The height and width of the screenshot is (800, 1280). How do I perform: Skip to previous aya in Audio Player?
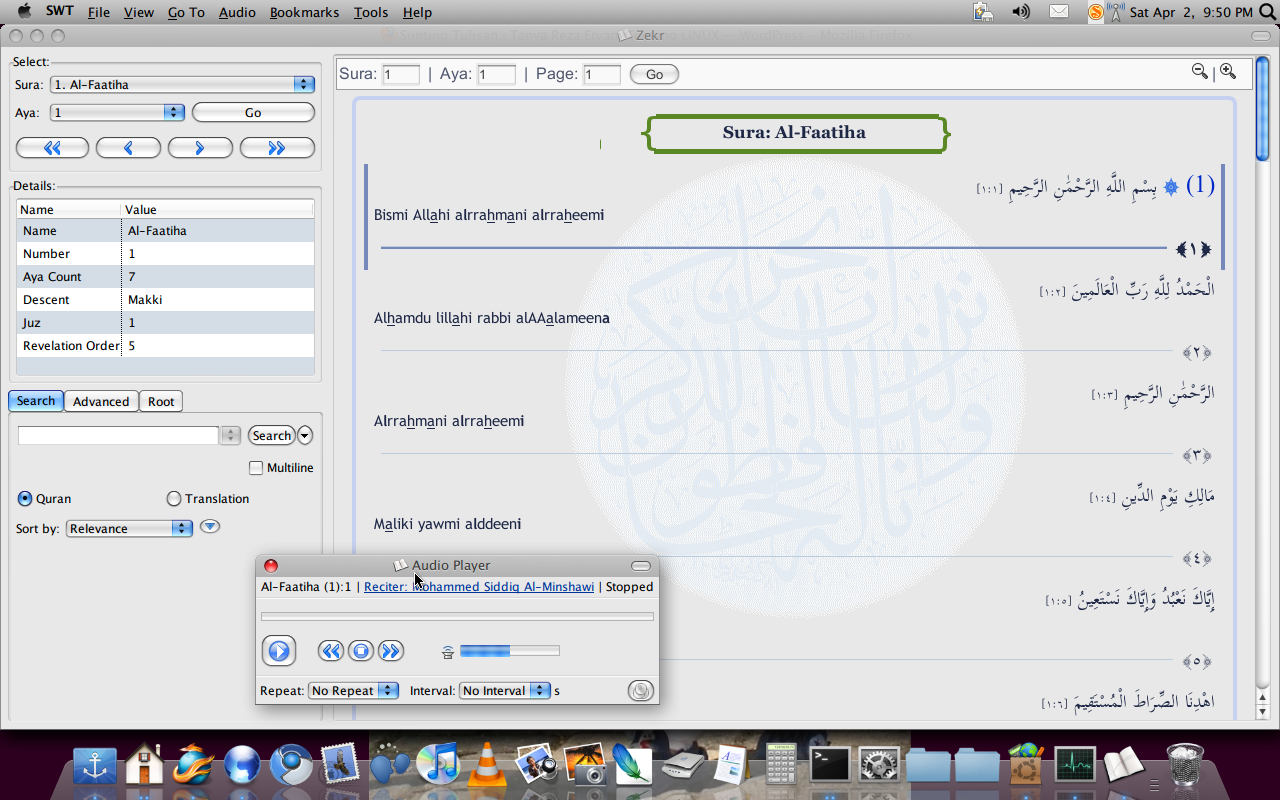331,651
